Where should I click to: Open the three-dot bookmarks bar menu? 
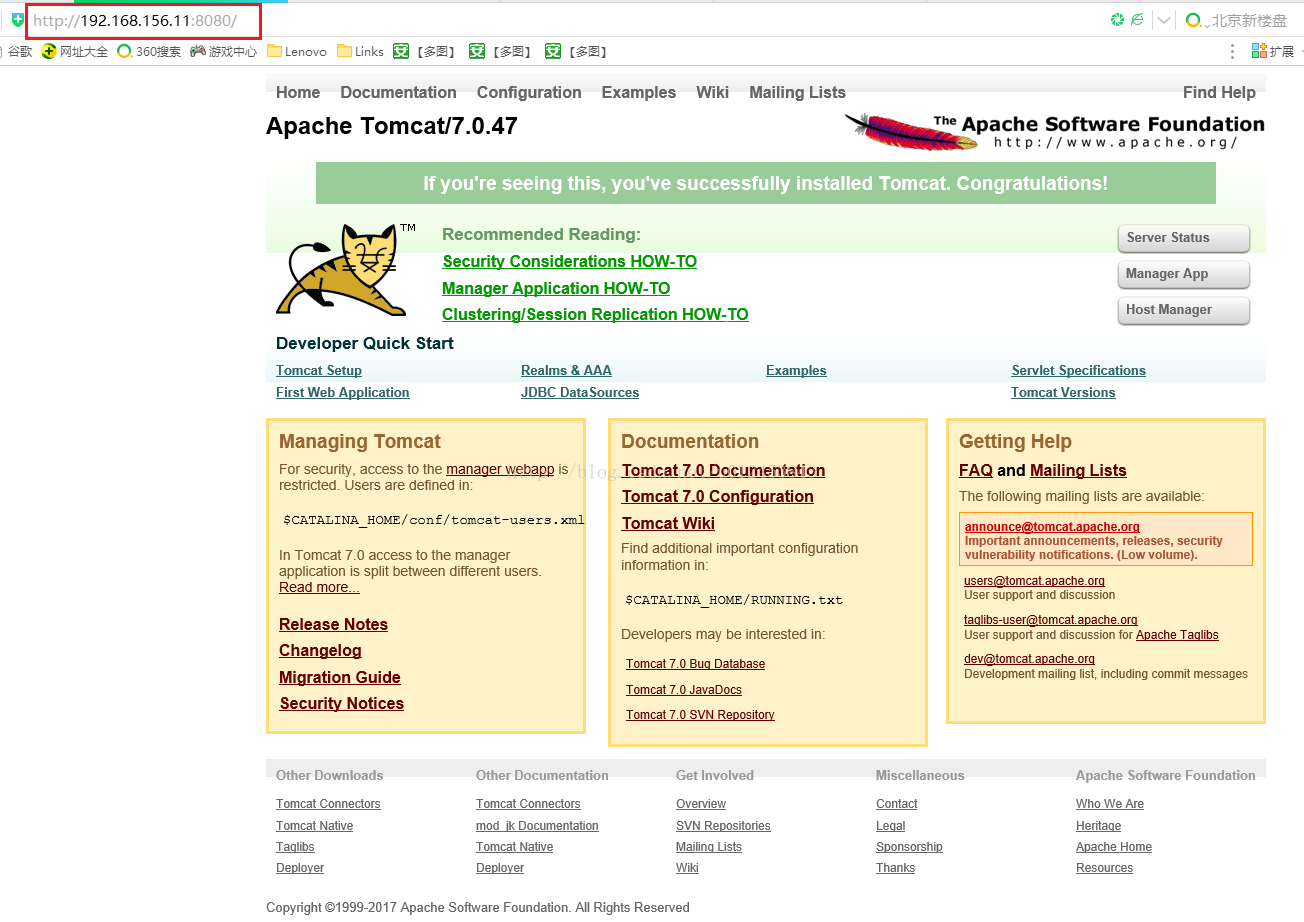1232,51
